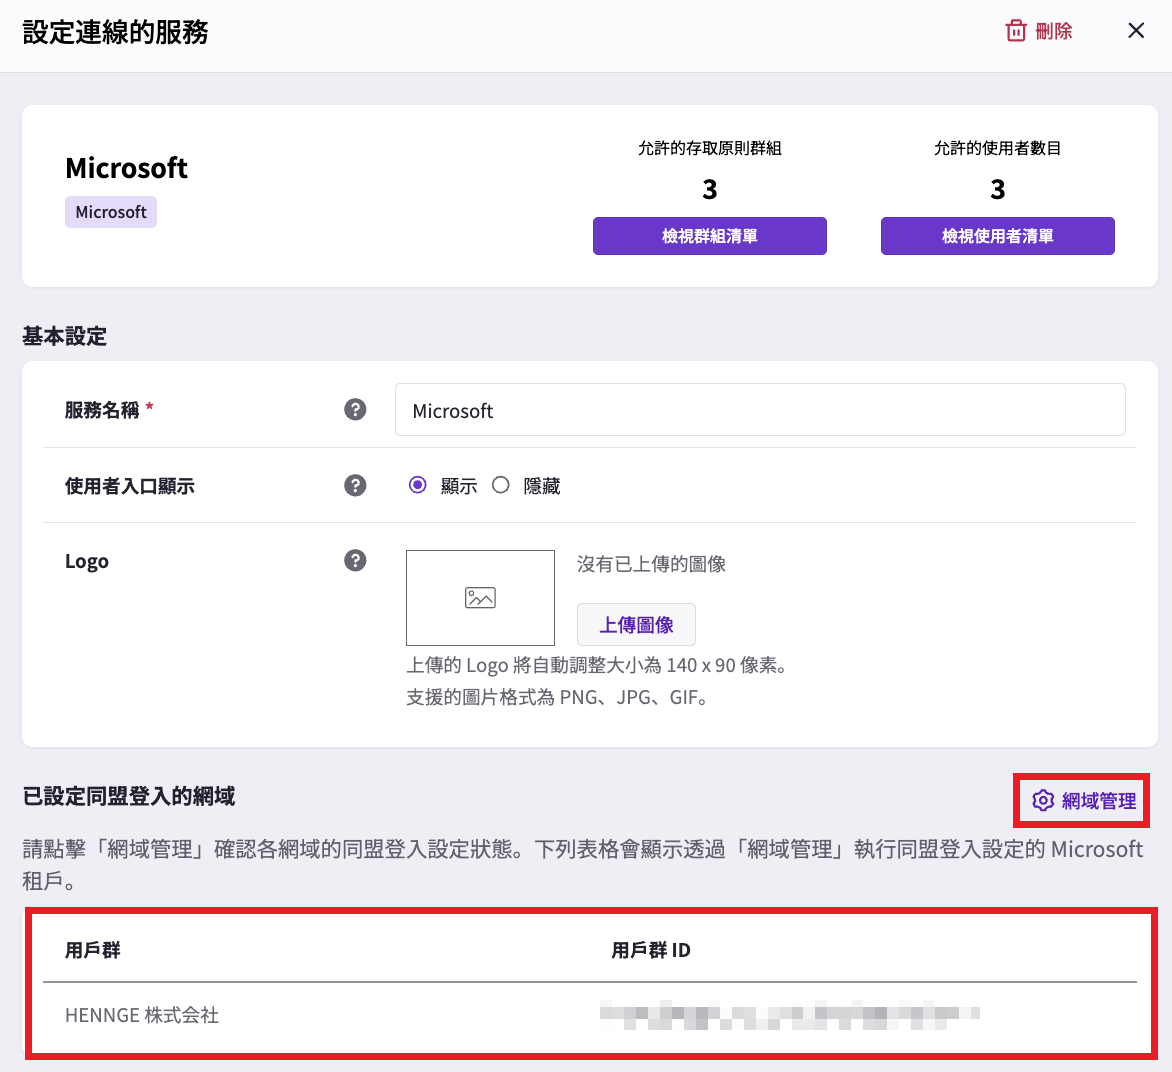Click the blurred 用戶群 ID value
The height and width of the screenshot is (1072, 1172).
click(x=789, y=1015)
